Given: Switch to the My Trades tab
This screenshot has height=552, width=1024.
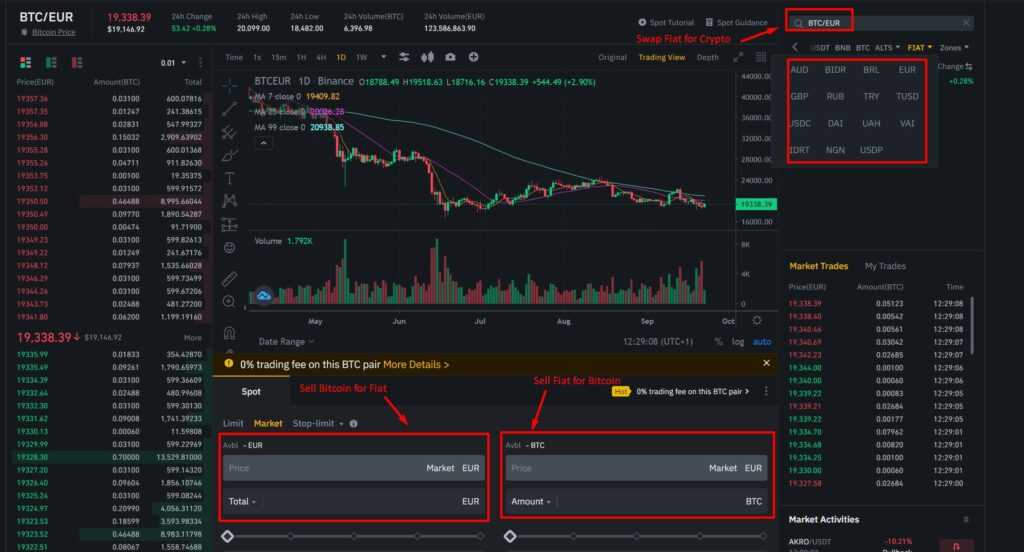Looking at the screenshot, I should click(885, 266).
